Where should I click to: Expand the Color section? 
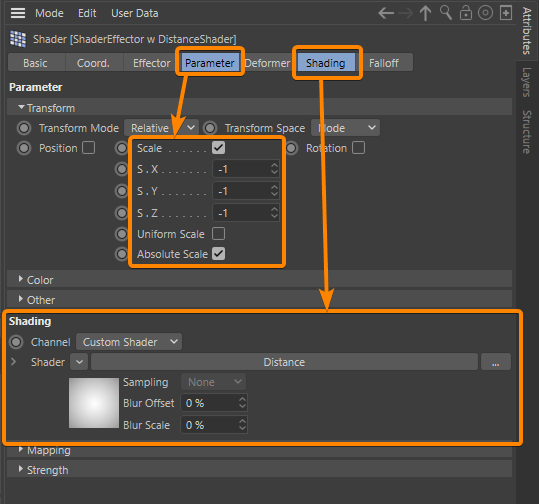pos(21,279)
